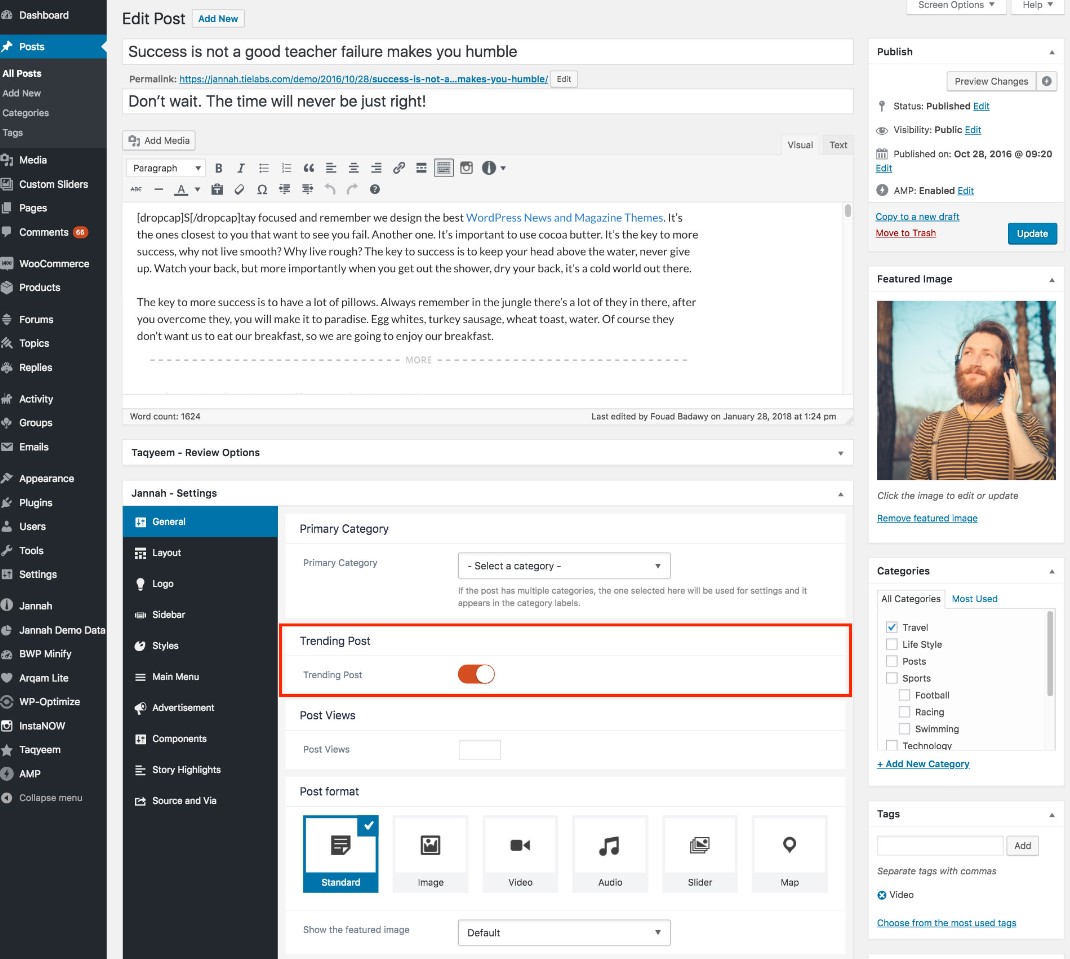Switch to Most Used categories tab

click(x=974, y=599)
